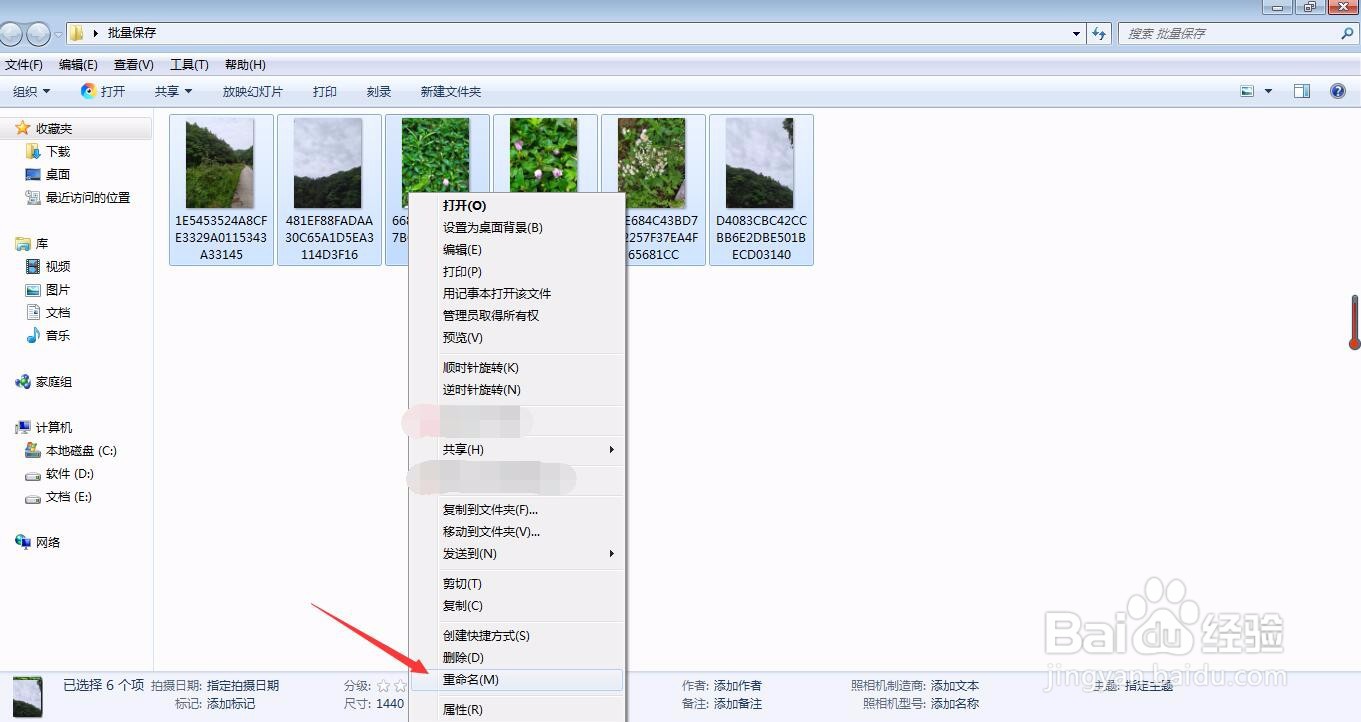Click the 收藏夹 star icon

coord(22,128)
